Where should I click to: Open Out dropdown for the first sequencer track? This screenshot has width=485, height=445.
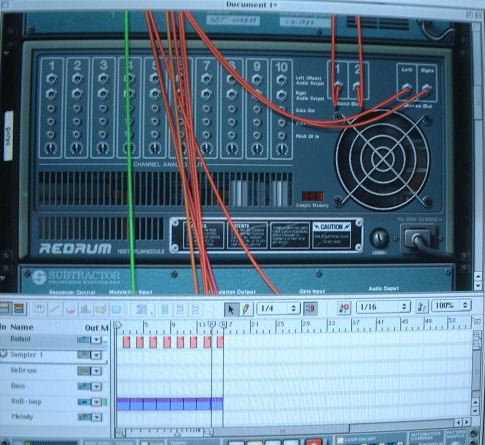click(x=96, y=340)
